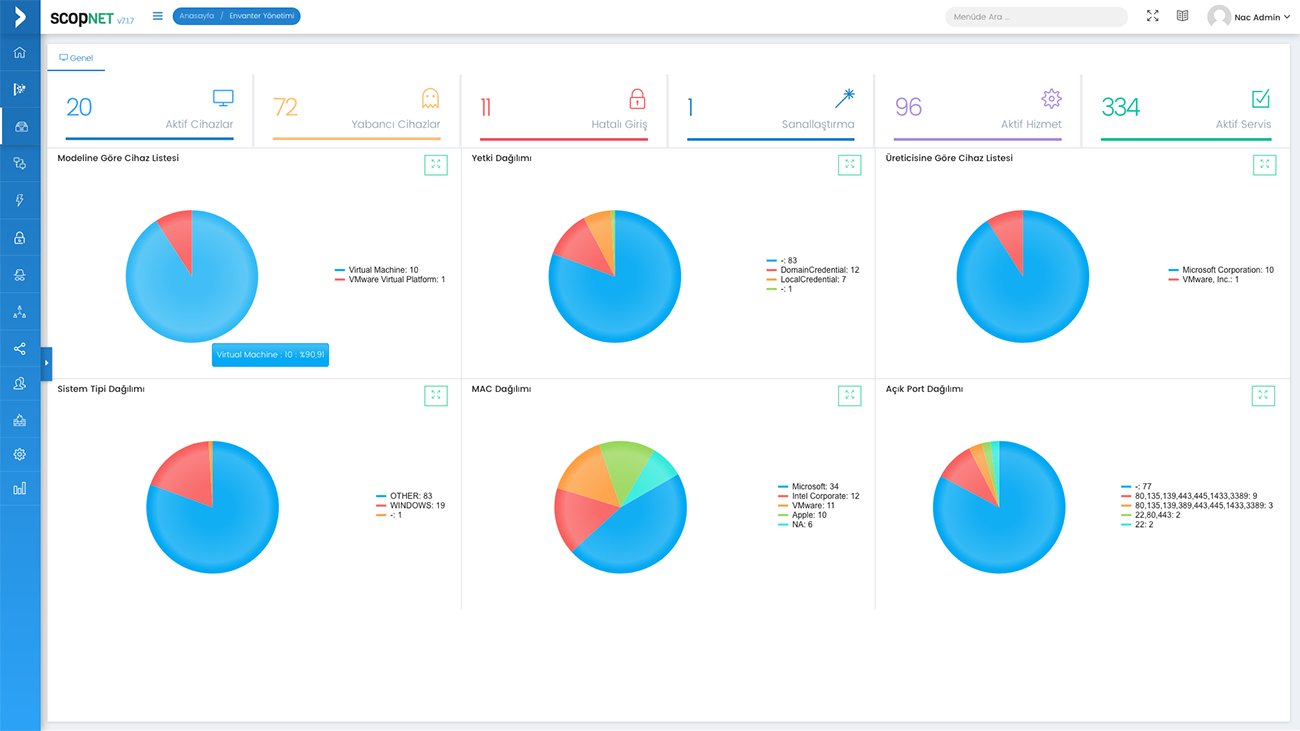The width and height of the screenshot is (1300, 731).
Task: Open the home icon in the sidebar
Action: pyautogui.click(x=20, y=53)
